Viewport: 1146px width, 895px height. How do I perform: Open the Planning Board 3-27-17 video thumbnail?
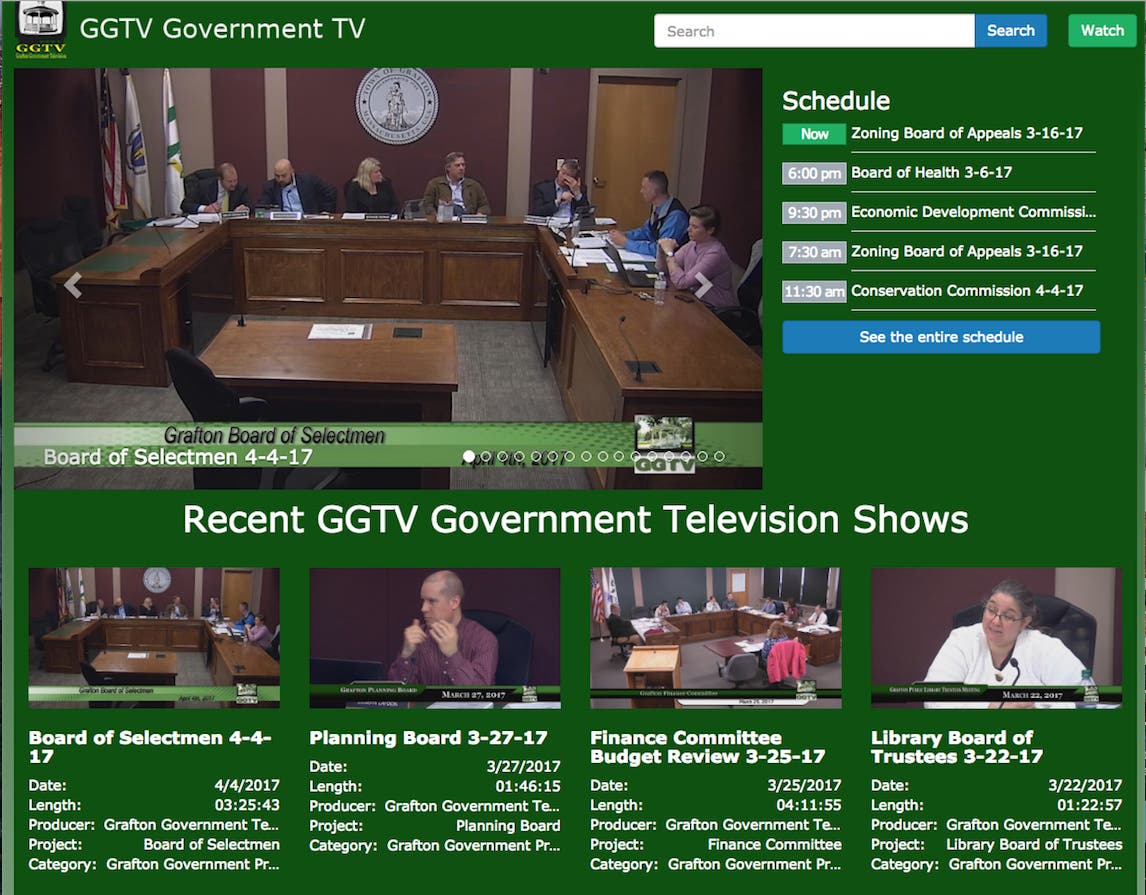click(x=435, y=638)
